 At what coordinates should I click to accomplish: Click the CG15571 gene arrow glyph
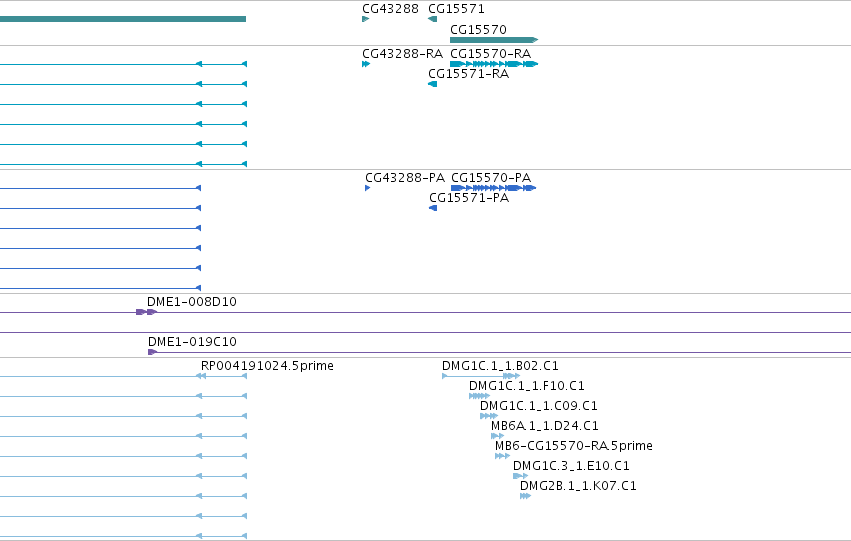(433, 19)
